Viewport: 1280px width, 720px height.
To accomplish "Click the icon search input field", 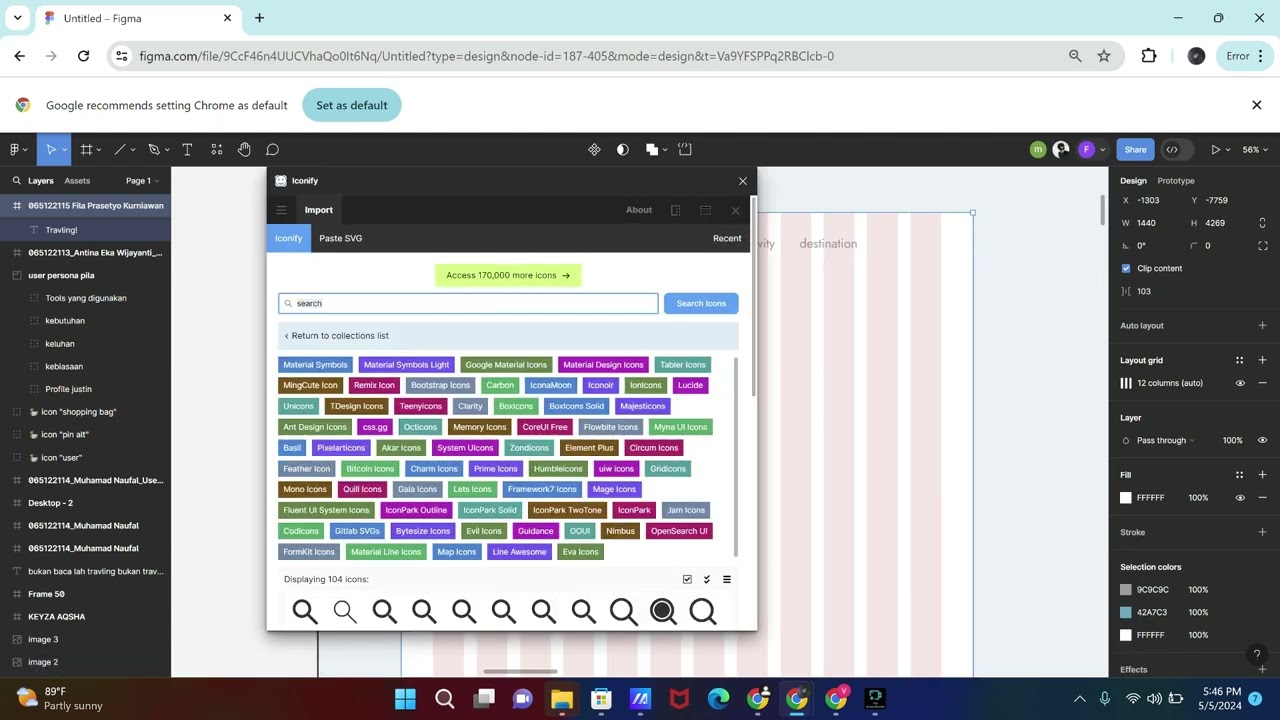I will coord(468,303).
